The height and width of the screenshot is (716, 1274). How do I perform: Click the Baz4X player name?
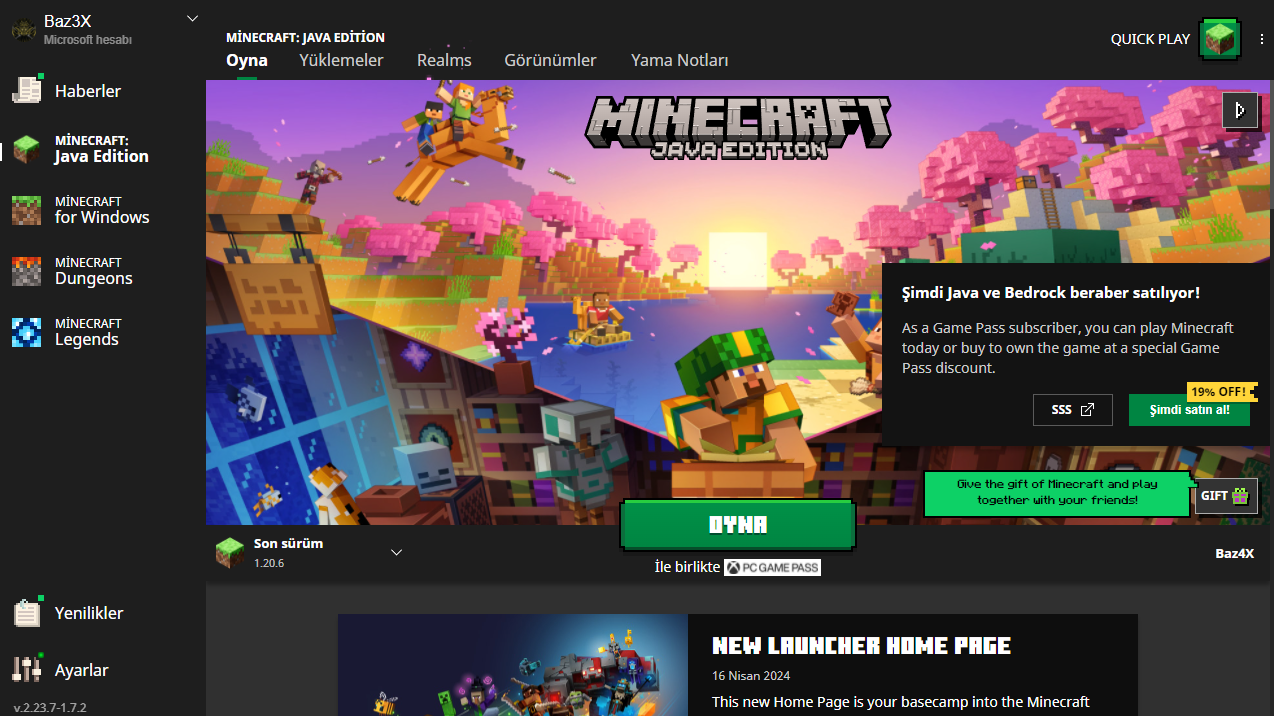point(1234,553)
